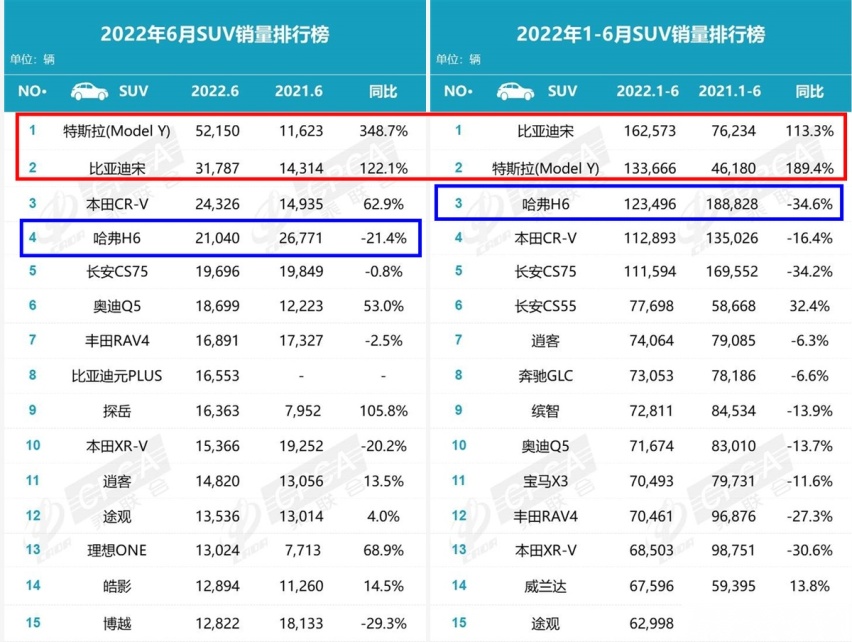
Task: Click 理想ONE row name
Action: [117, 550]
